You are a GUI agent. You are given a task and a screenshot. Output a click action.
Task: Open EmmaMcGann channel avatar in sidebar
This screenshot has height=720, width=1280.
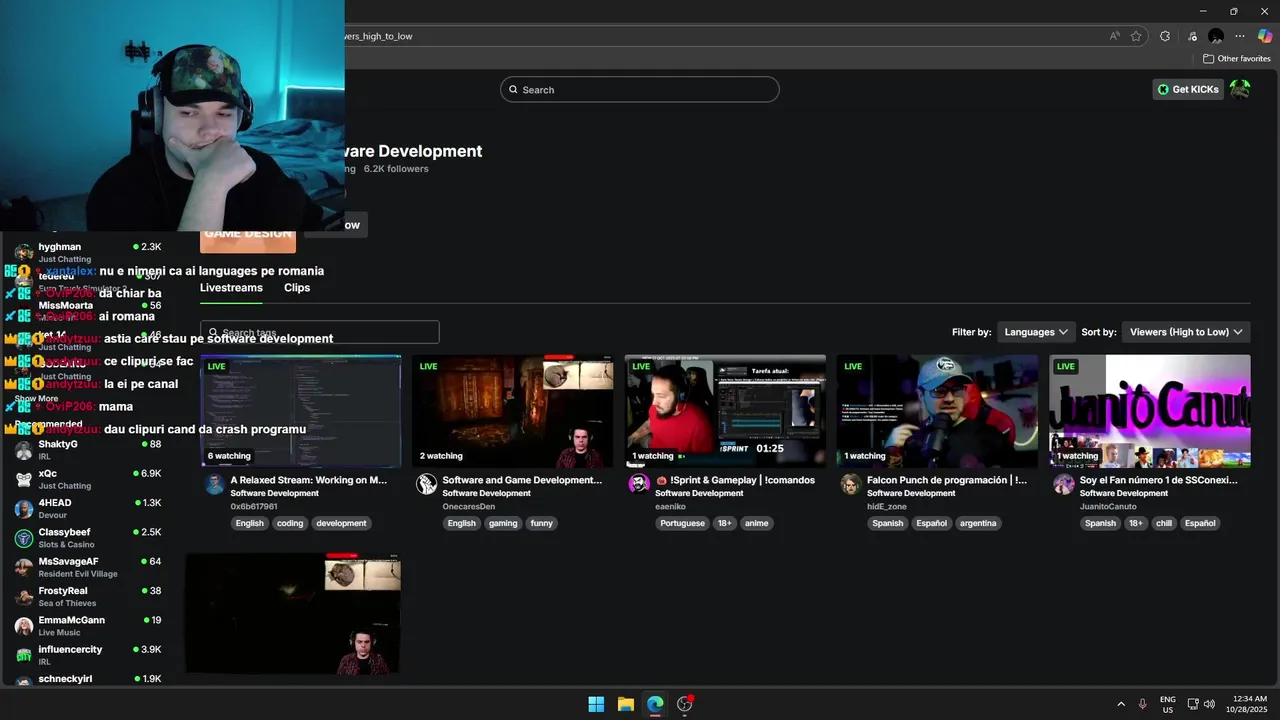(x=24, y=626)
